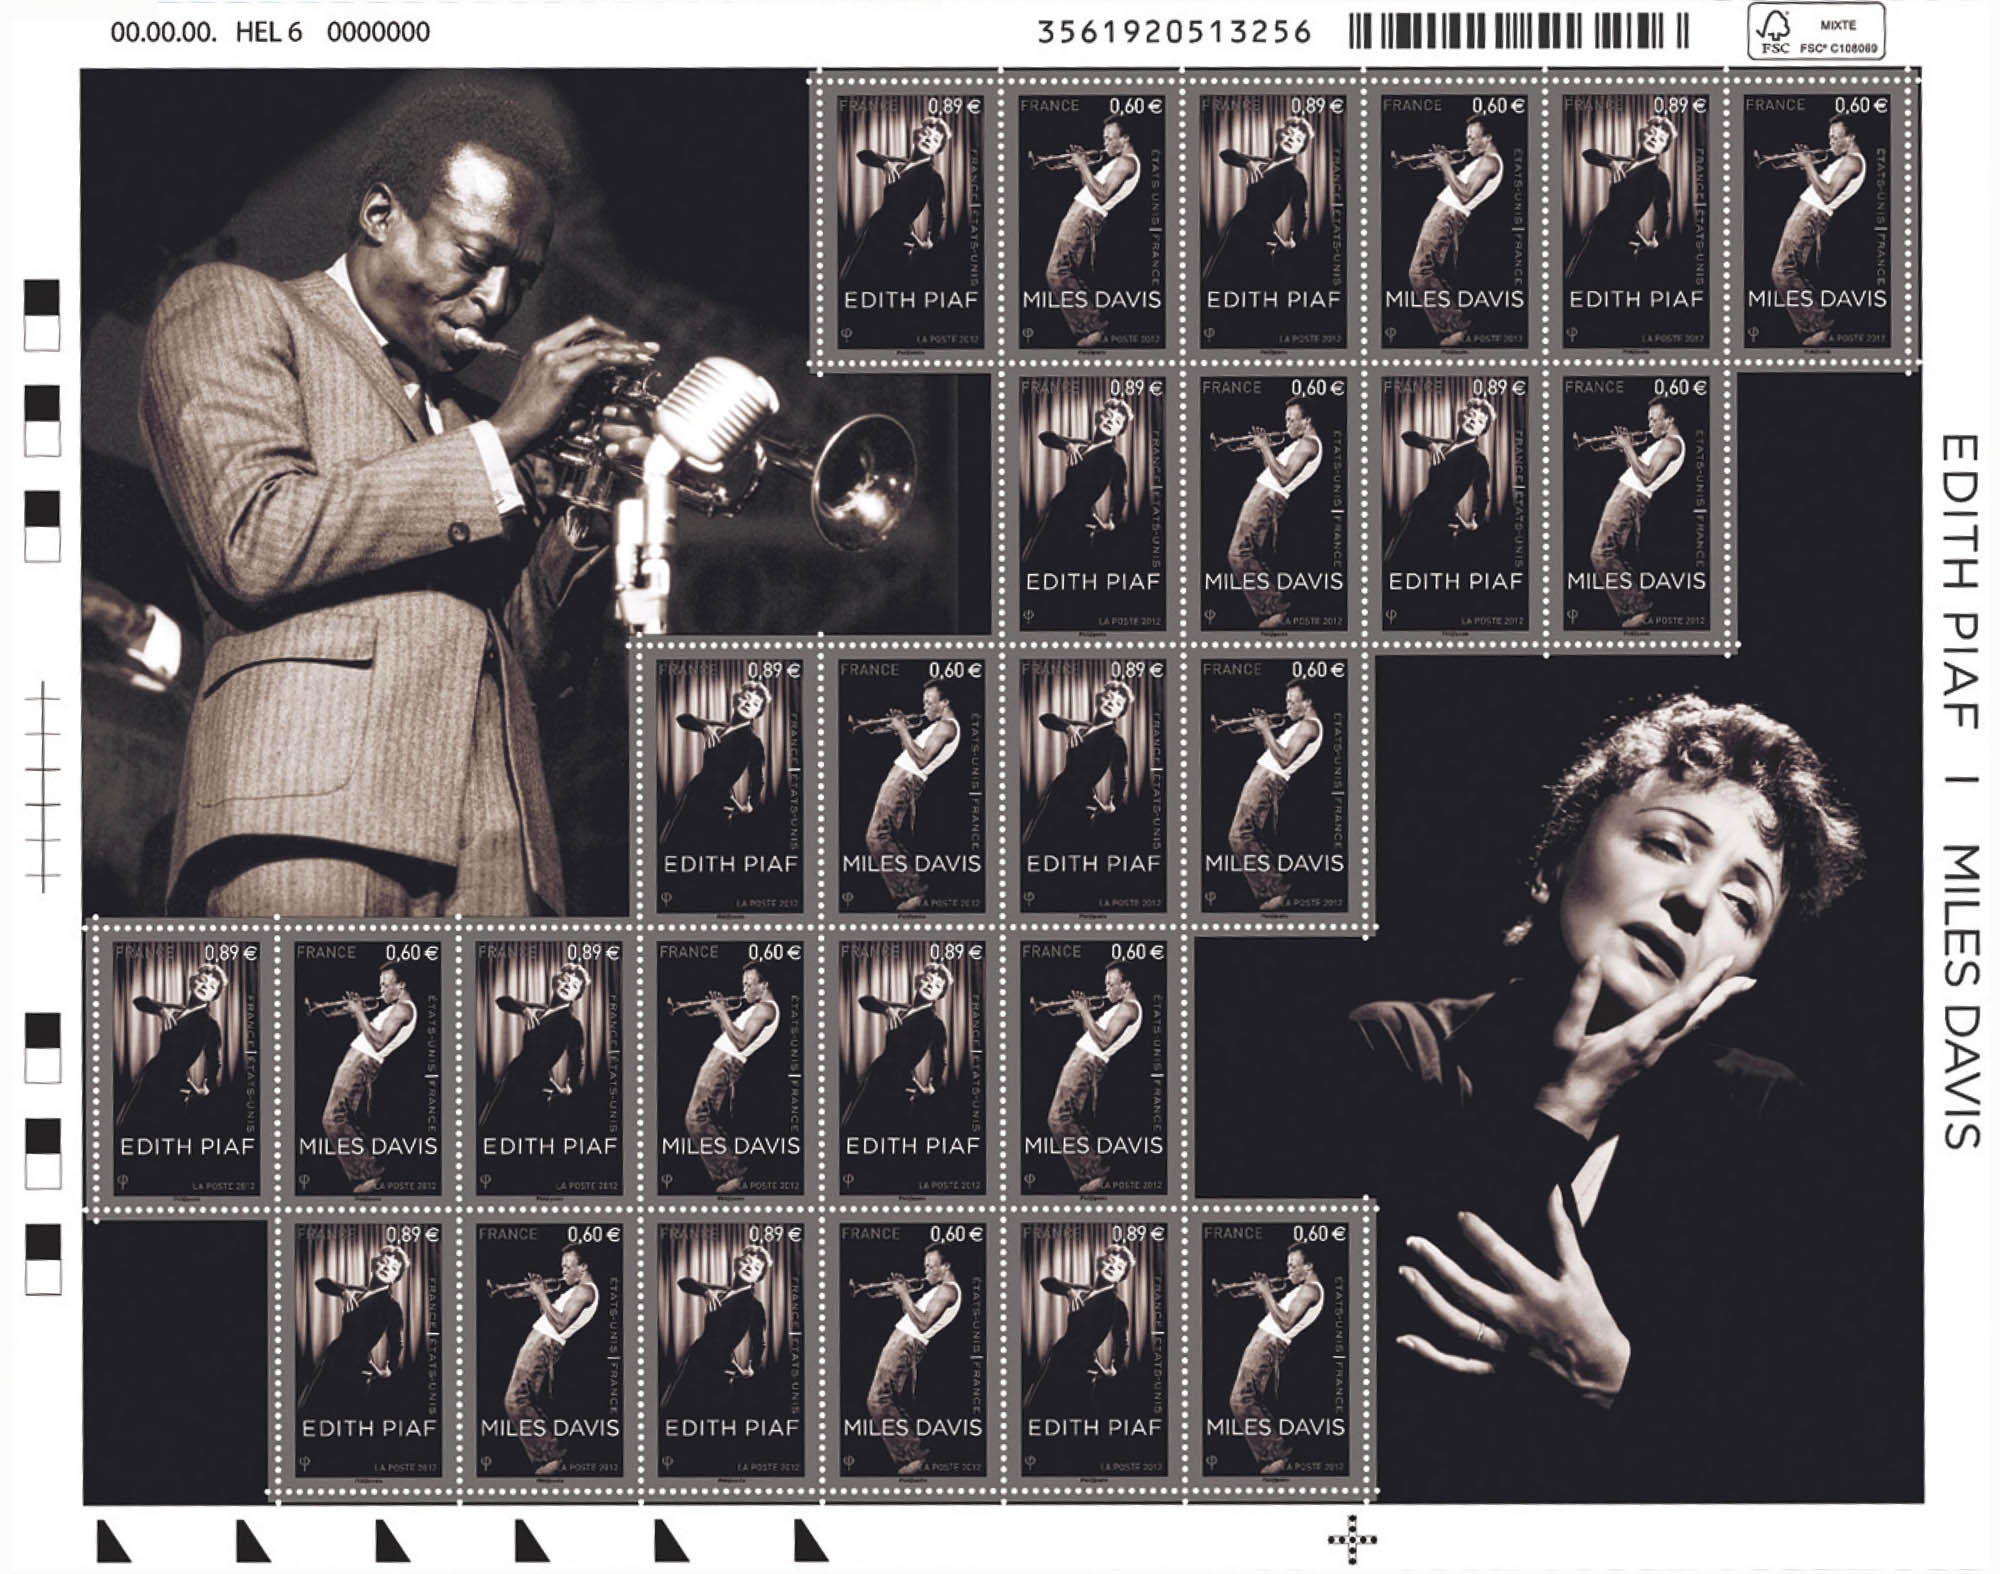This screenshot has height=1574, width=2000.
Task: Click the trumpet bell in the large photo
Action: (865, 484)
